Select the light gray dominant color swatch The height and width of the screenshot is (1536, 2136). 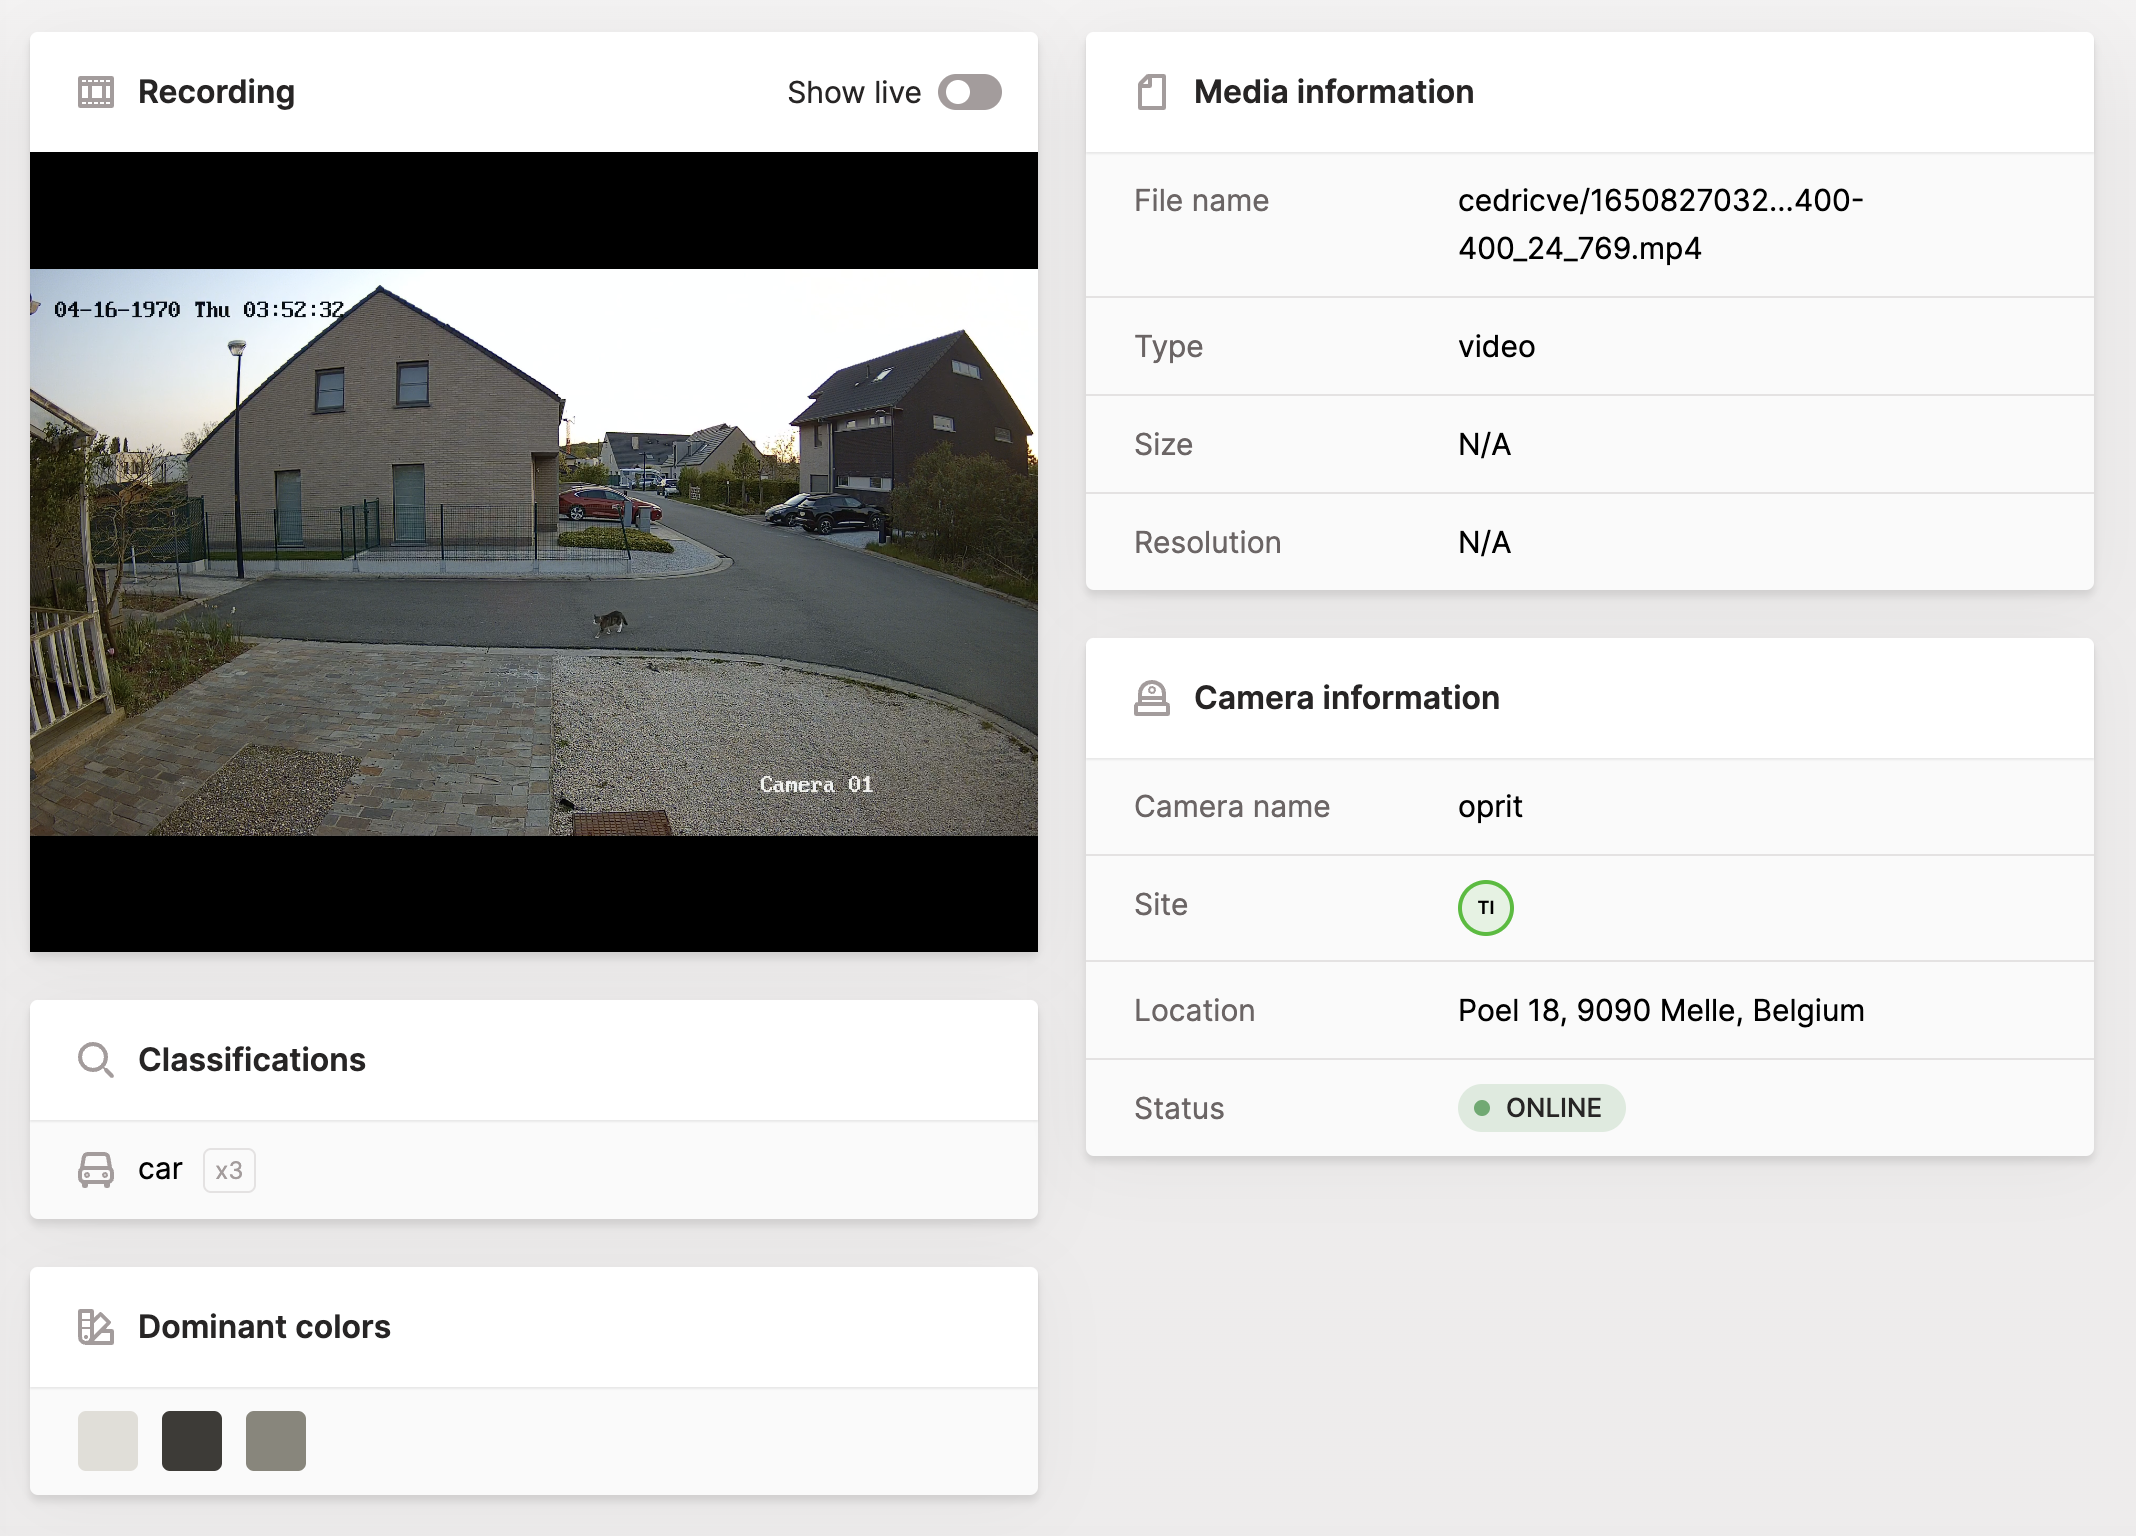click(x=107, y=1440)
